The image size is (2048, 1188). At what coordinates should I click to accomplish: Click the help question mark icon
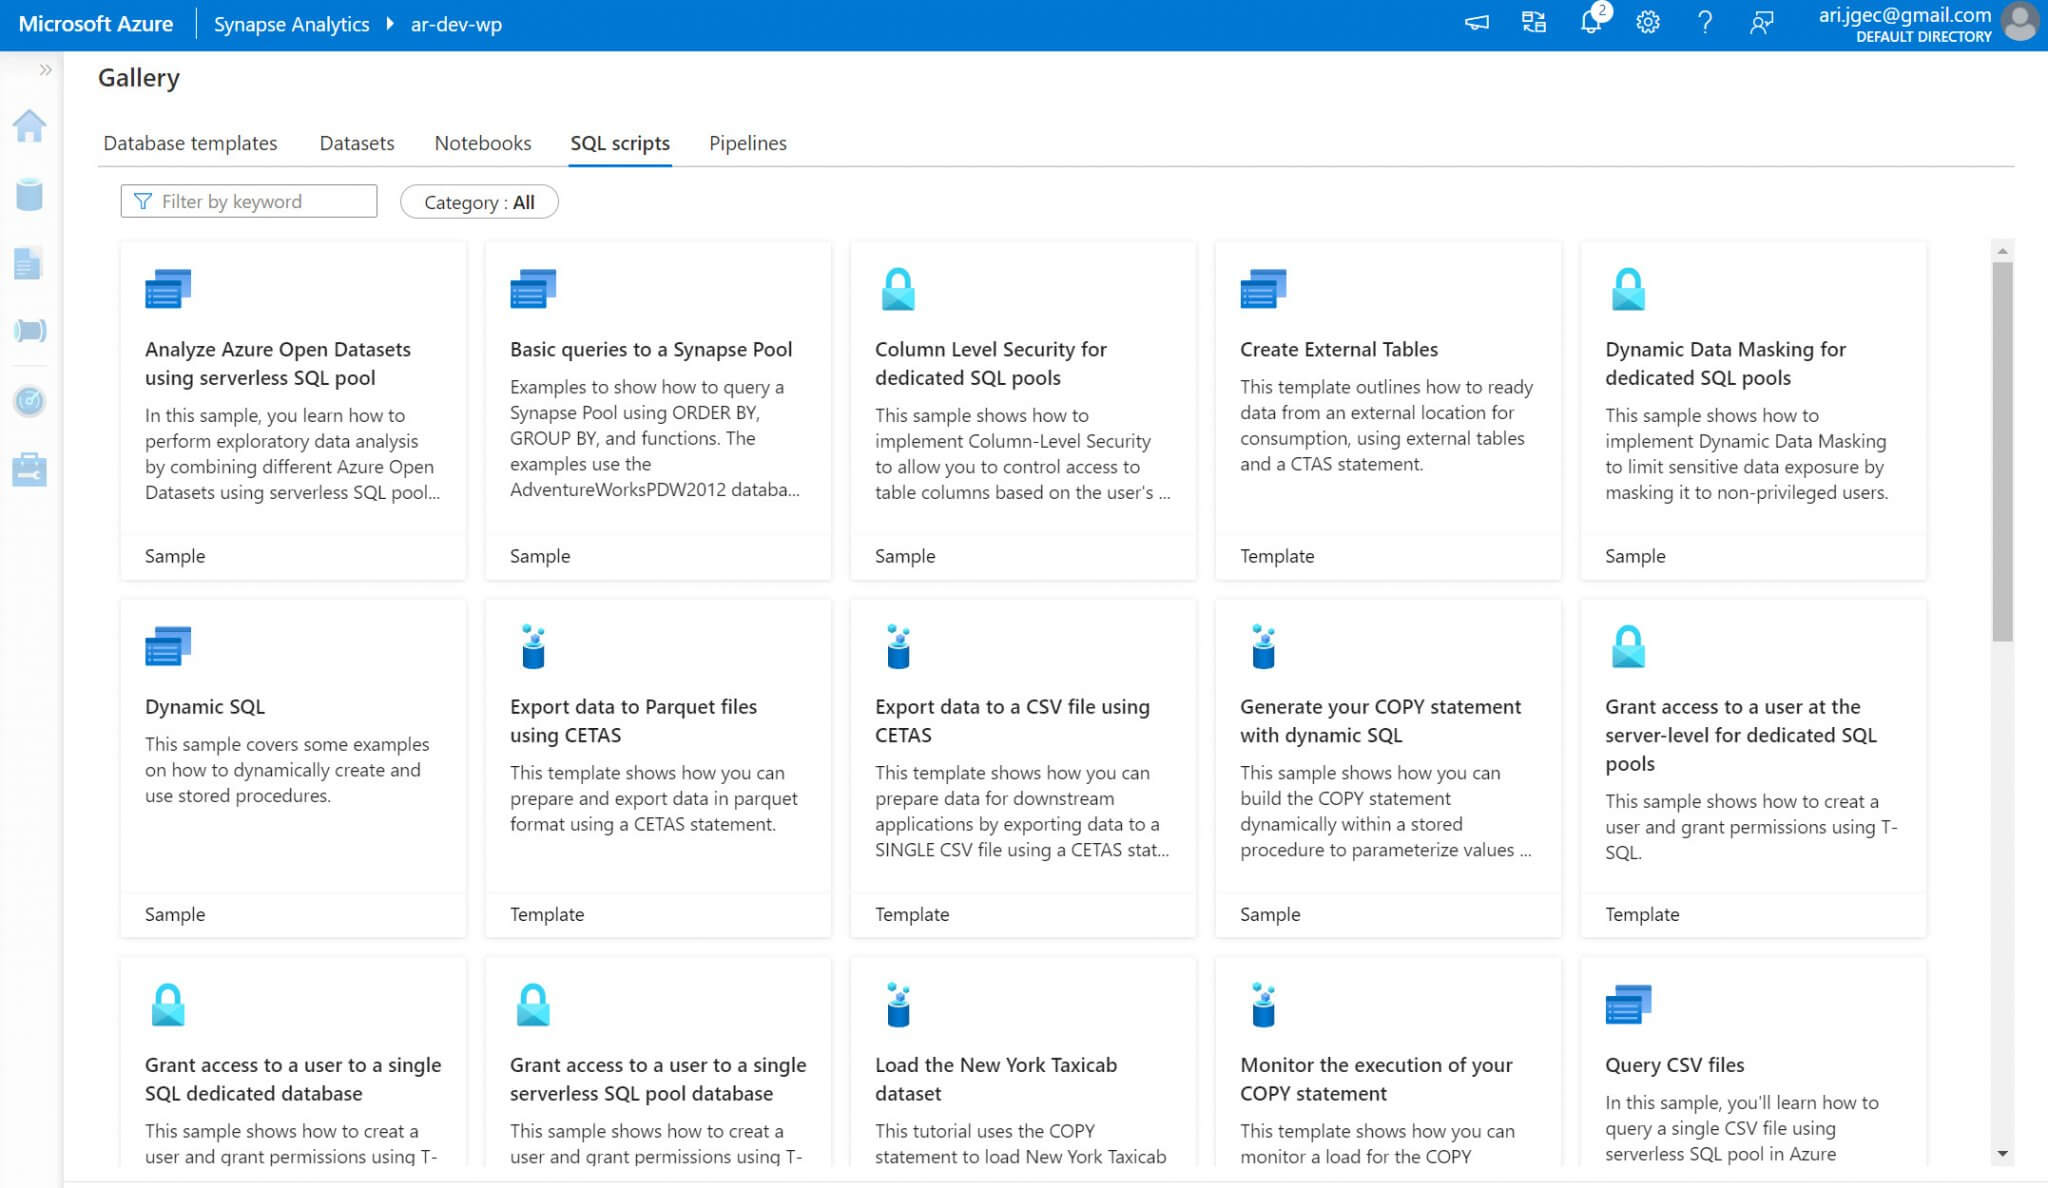click(1706, 23)
